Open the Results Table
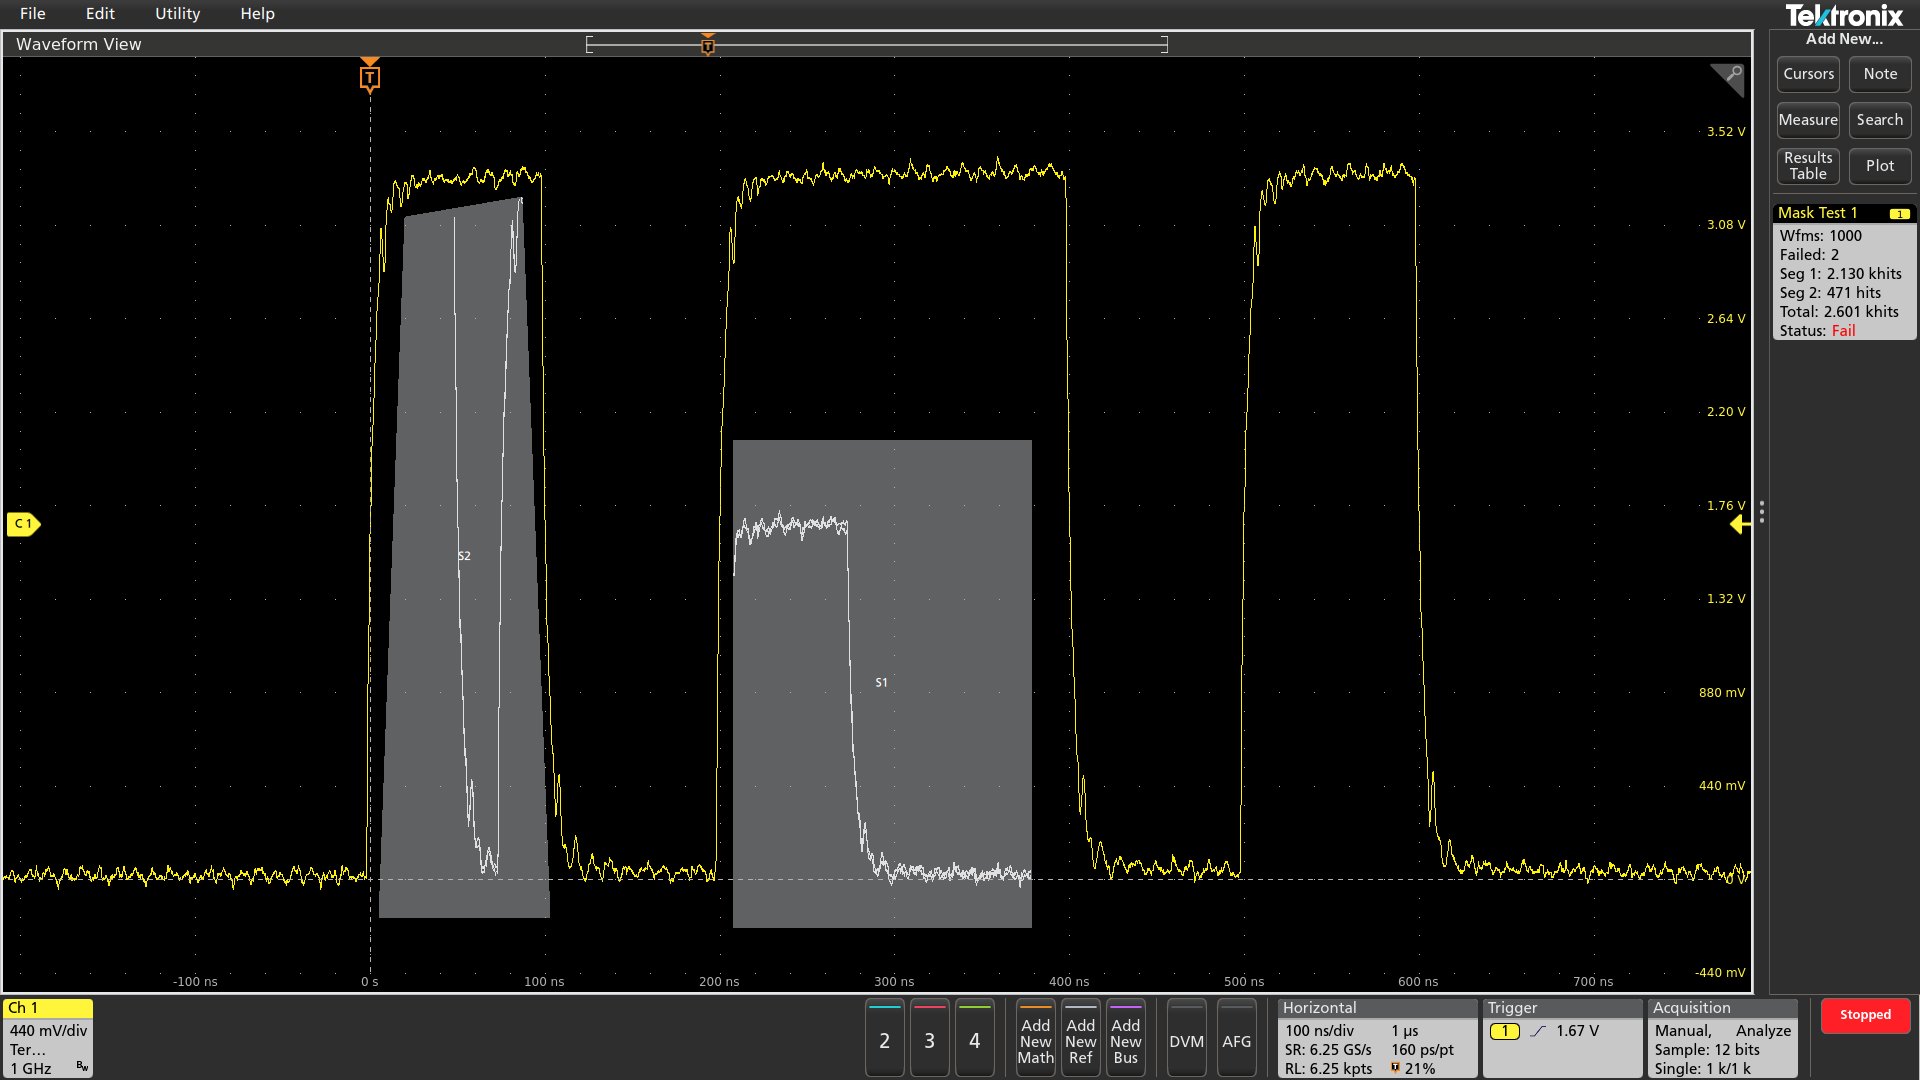1920x1080 pixels. pos(1808,165)
